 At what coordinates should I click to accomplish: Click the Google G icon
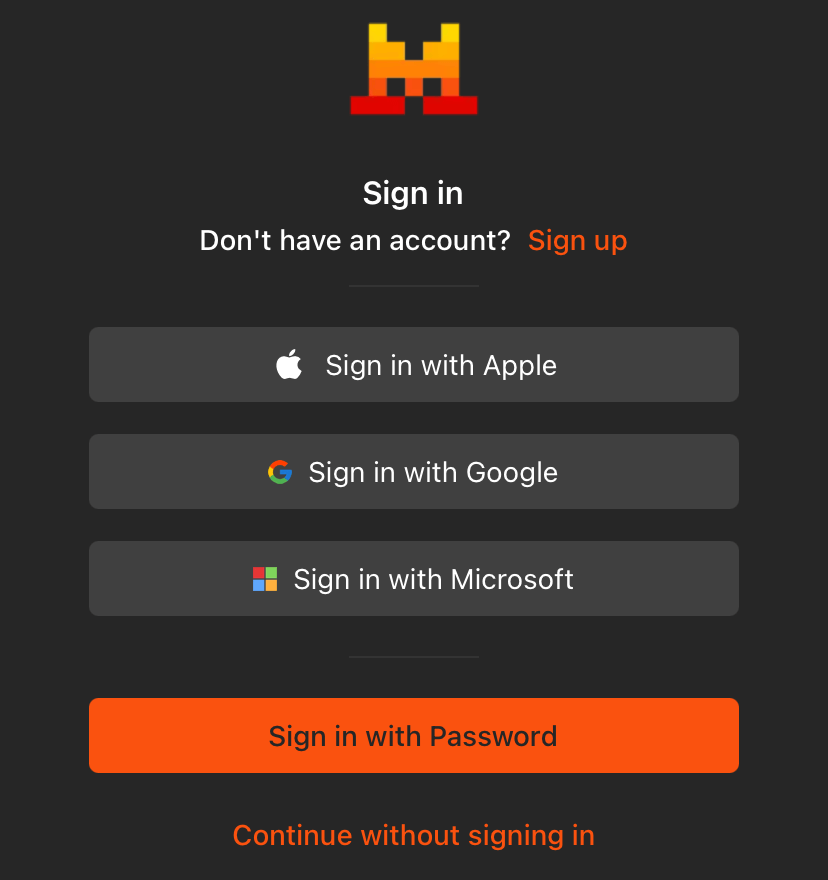[280, 472]
